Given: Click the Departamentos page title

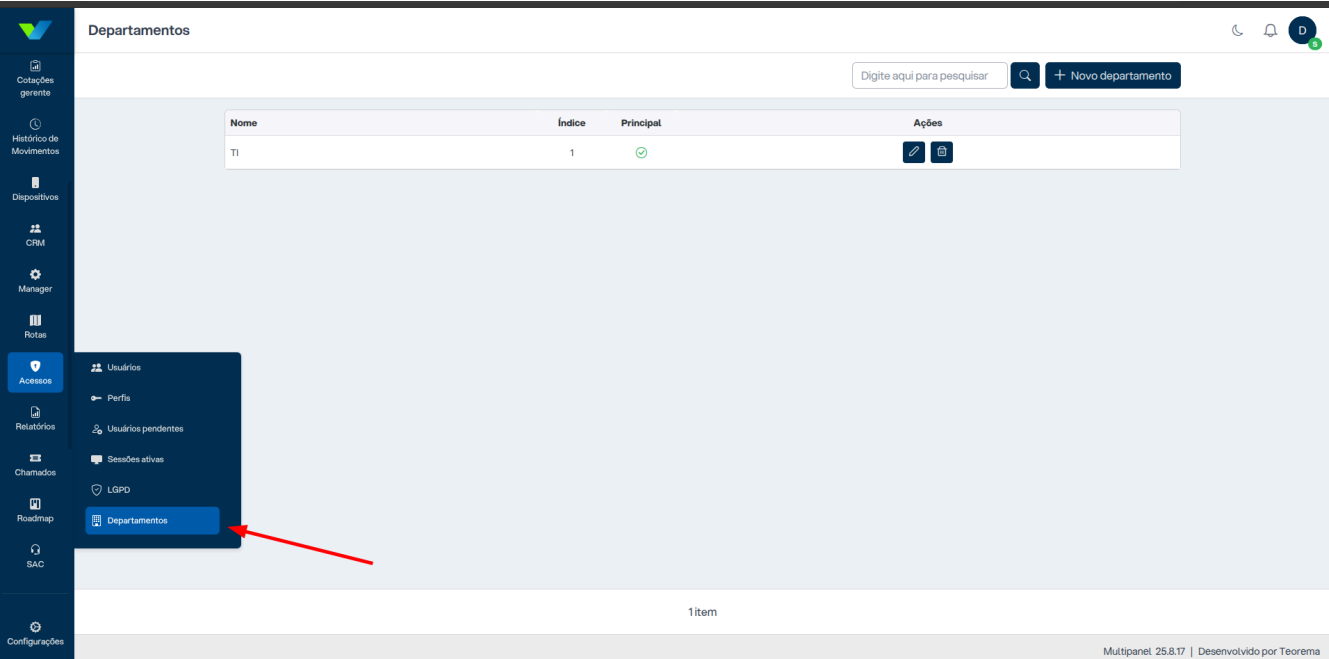Looking at the screenshot, I should [139, 31].
